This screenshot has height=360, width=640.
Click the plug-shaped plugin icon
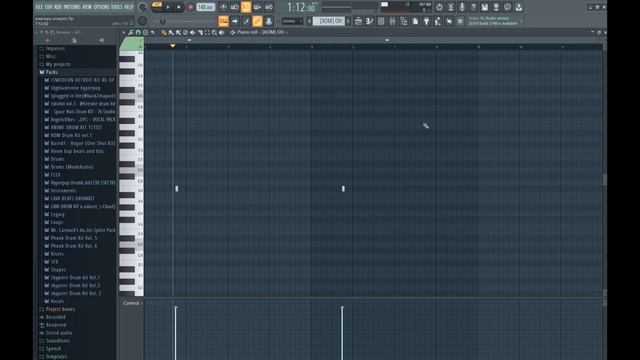click(426, 21)
